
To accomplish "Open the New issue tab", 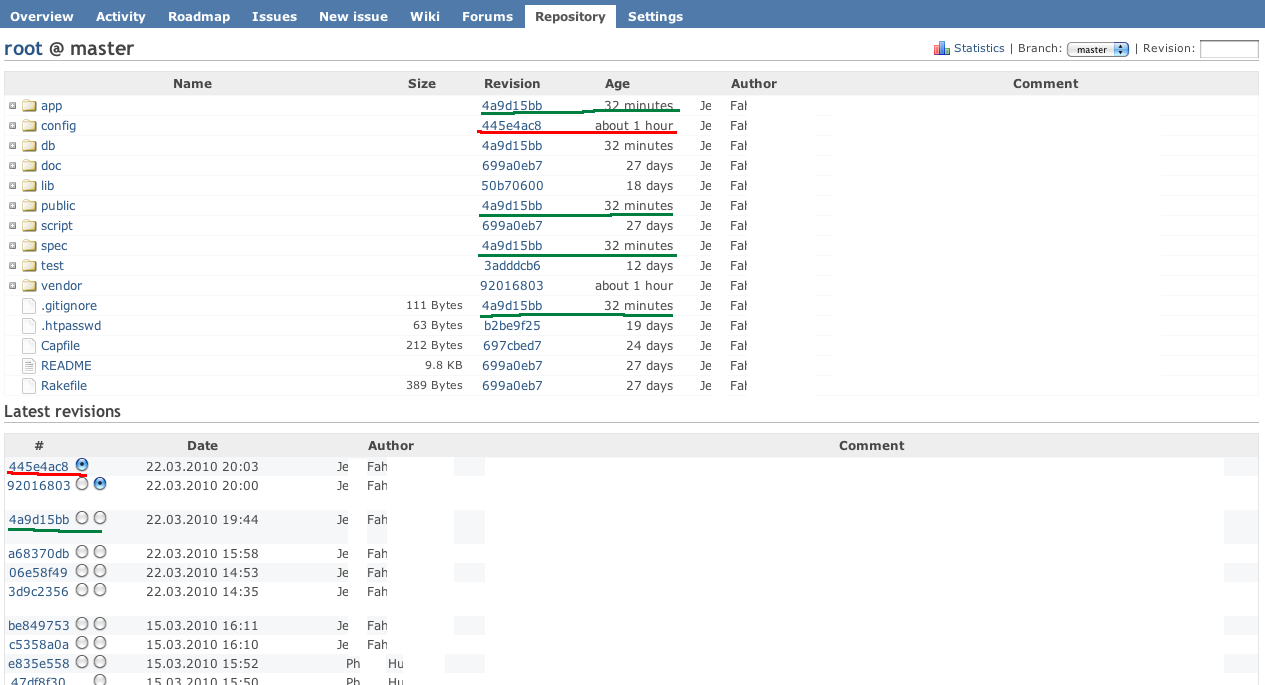I will tap(353, 16).
